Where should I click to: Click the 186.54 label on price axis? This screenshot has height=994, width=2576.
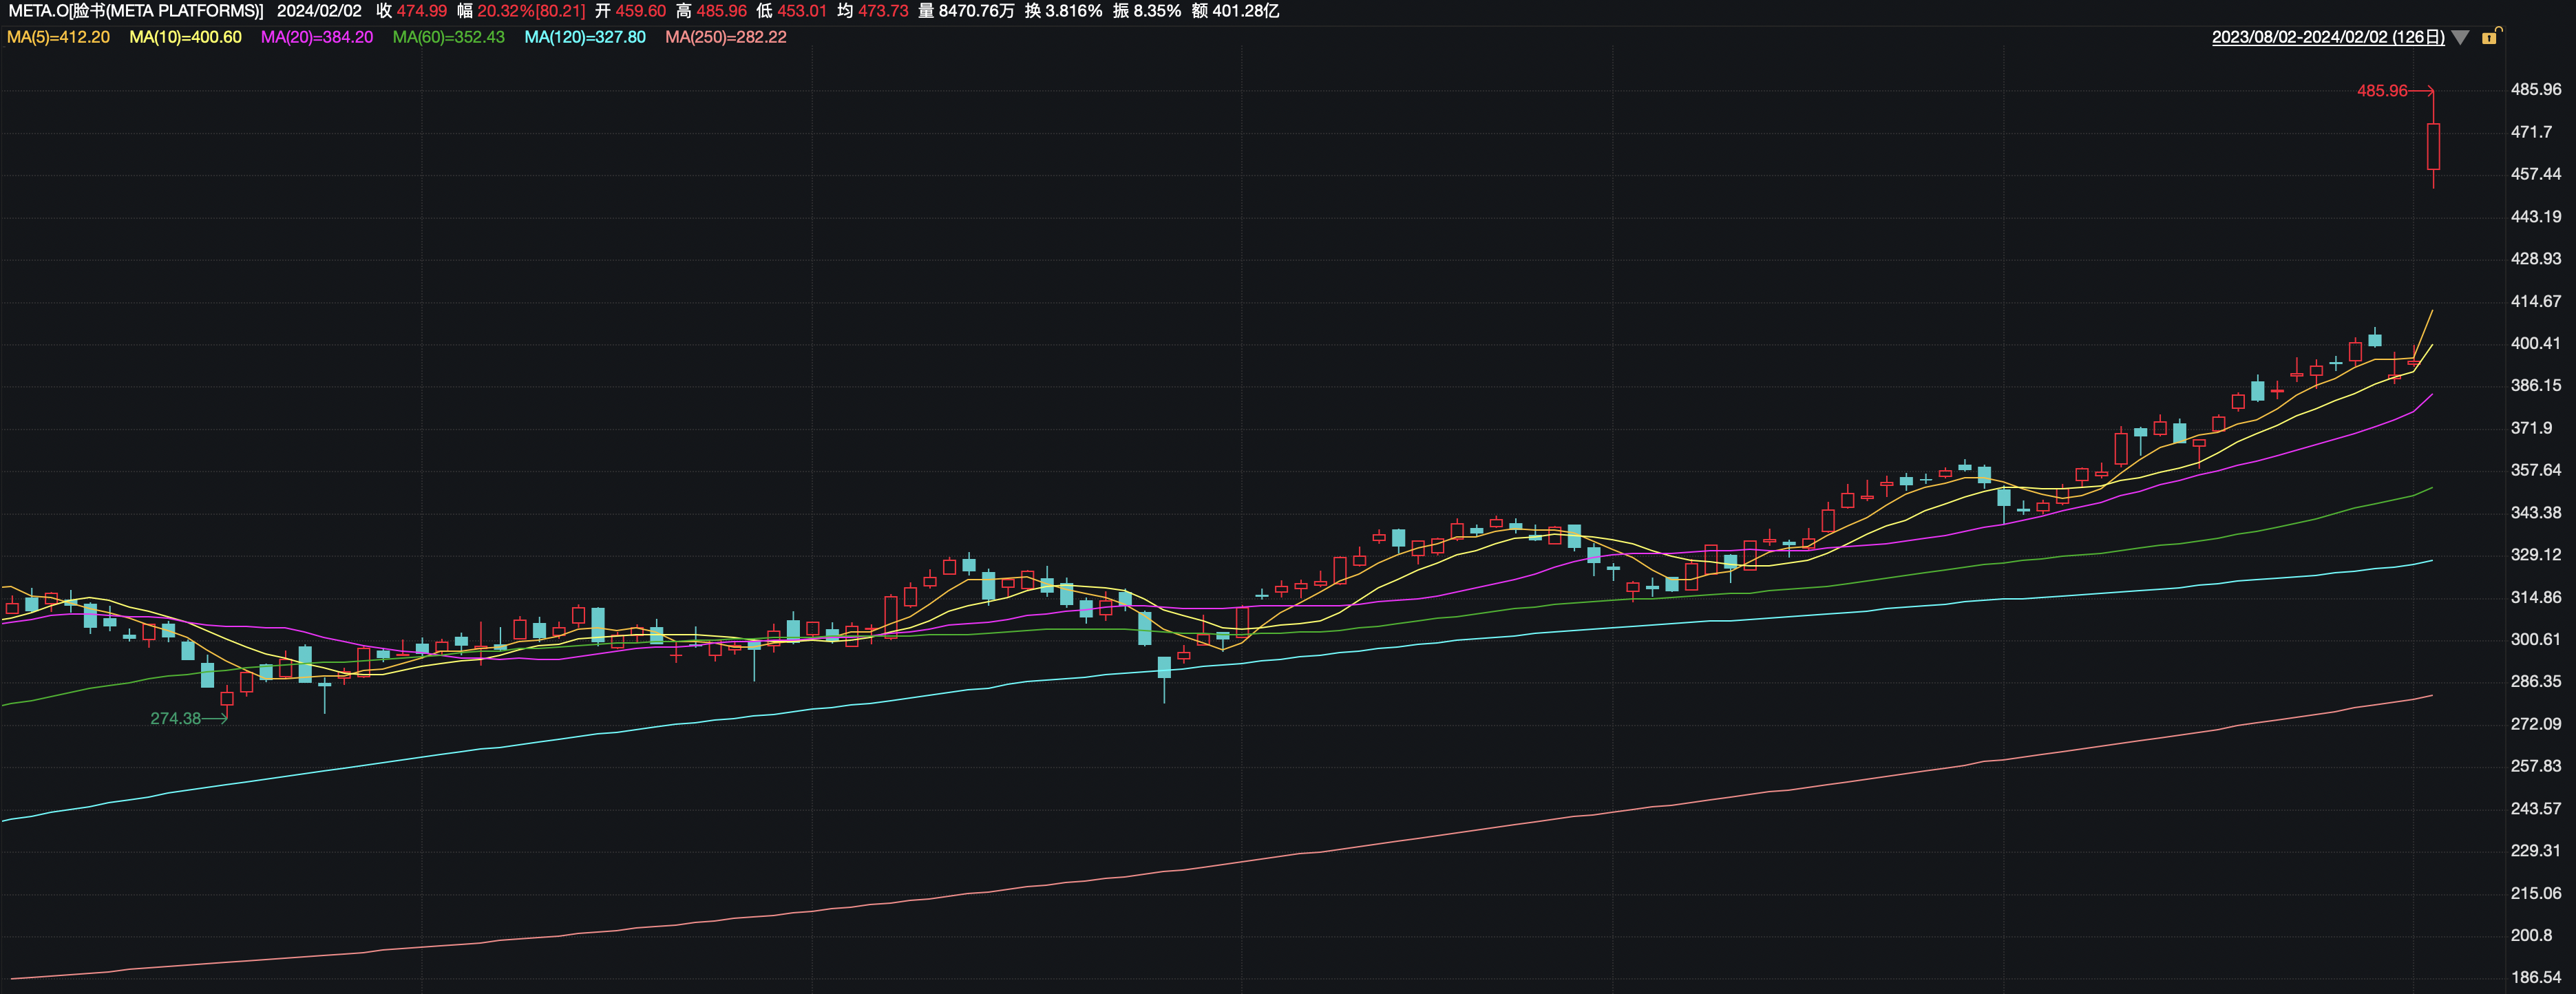(2535, 977)
